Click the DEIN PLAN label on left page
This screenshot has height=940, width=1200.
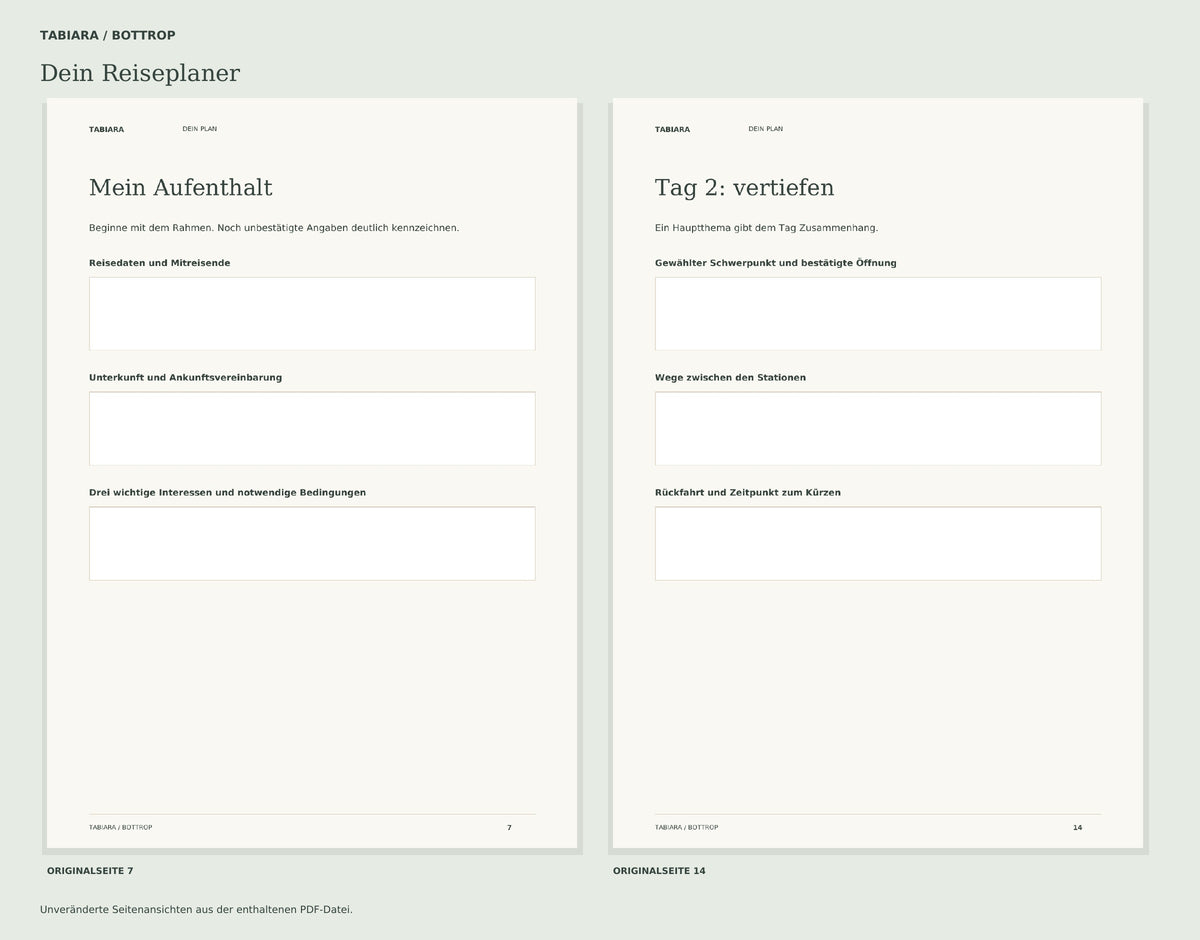pos(200,129)
